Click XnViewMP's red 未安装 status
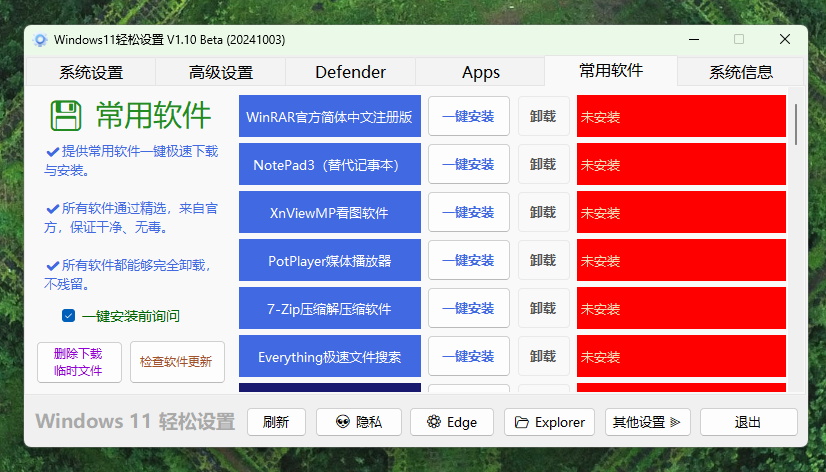The height and width of the screenshot is (472, 826). (x=681, y=212)
